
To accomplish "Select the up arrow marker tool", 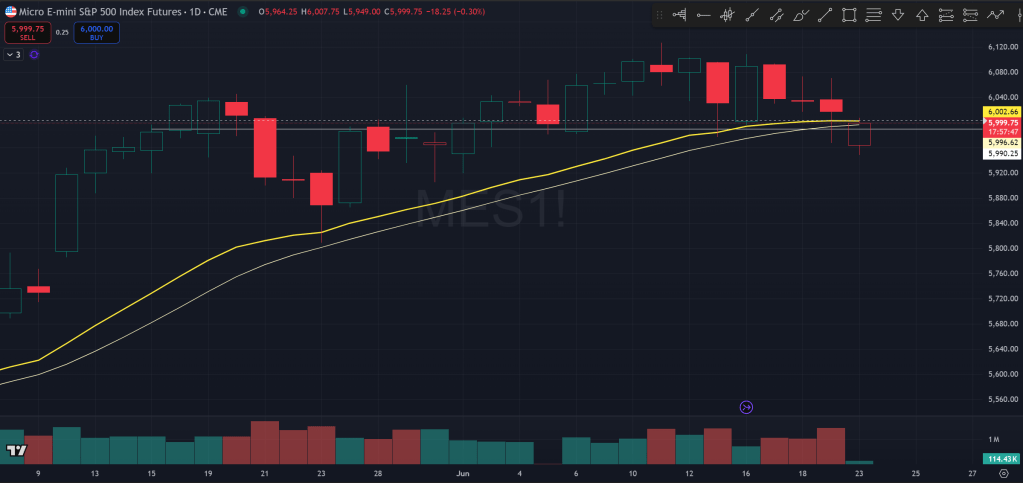I will click(921, 15).
